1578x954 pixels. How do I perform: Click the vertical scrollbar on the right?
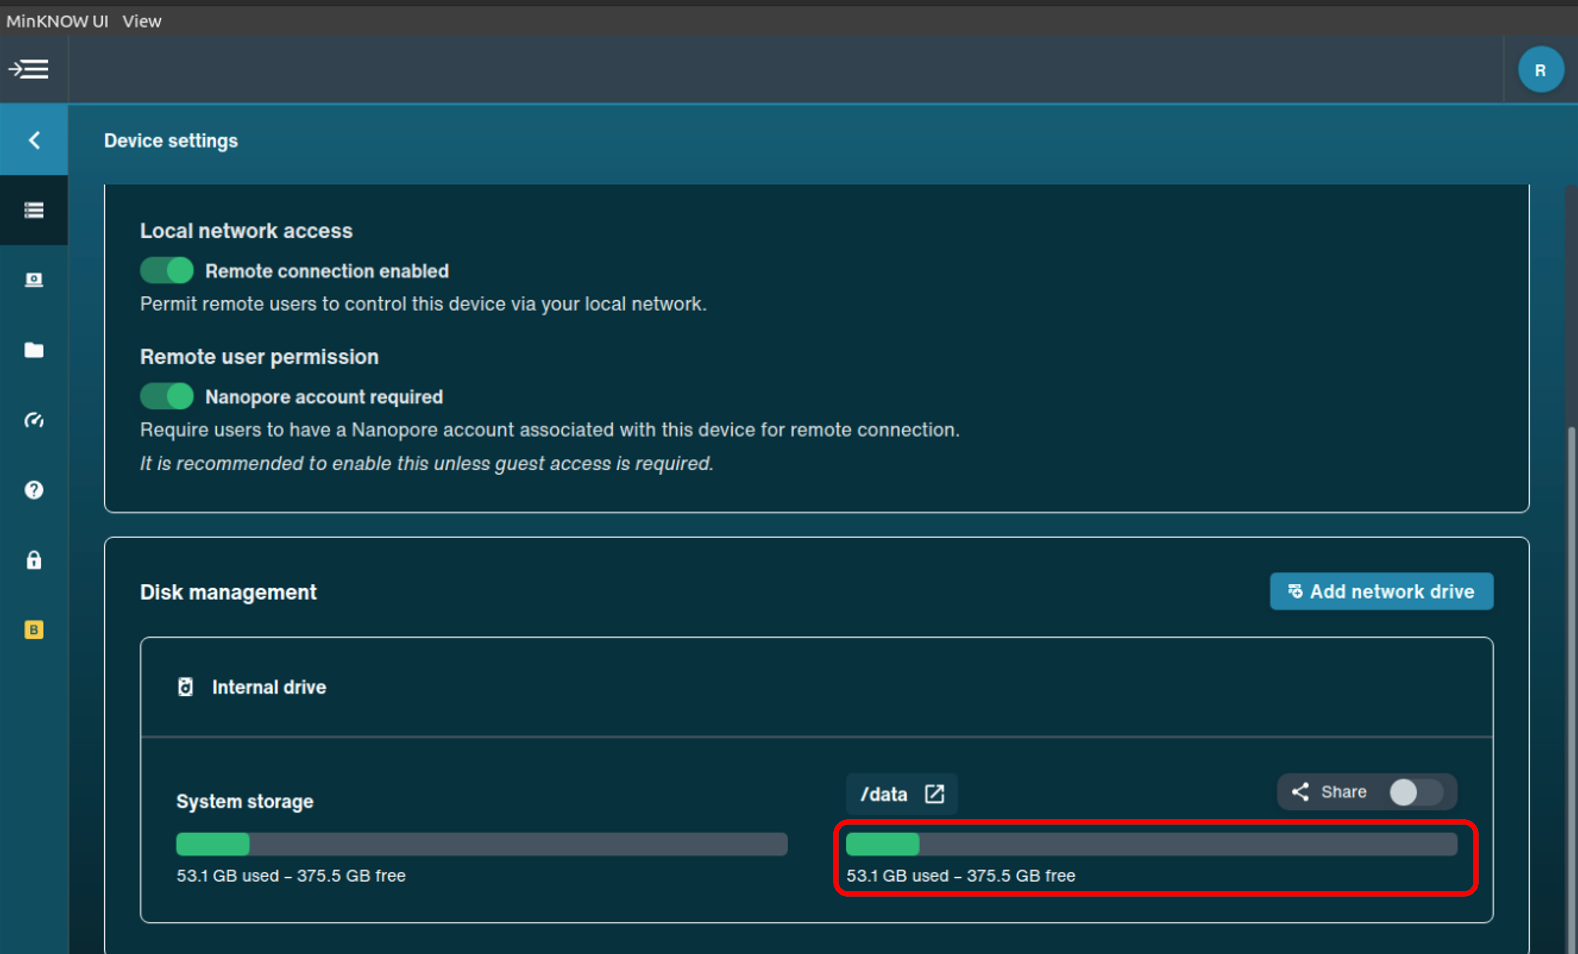(1571, 680)
